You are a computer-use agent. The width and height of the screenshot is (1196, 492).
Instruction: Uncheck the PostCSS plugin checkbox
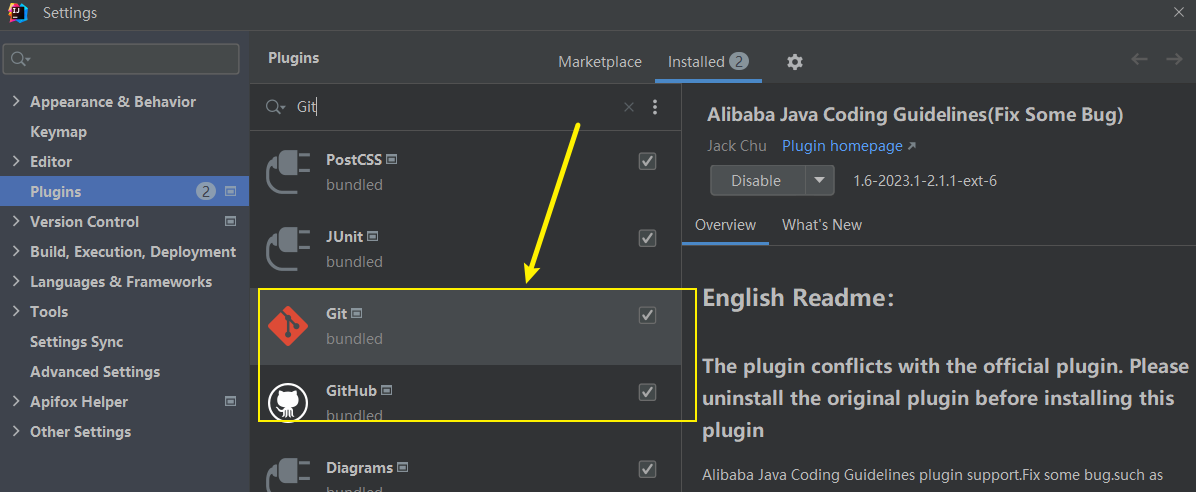[x=647, y=161]
